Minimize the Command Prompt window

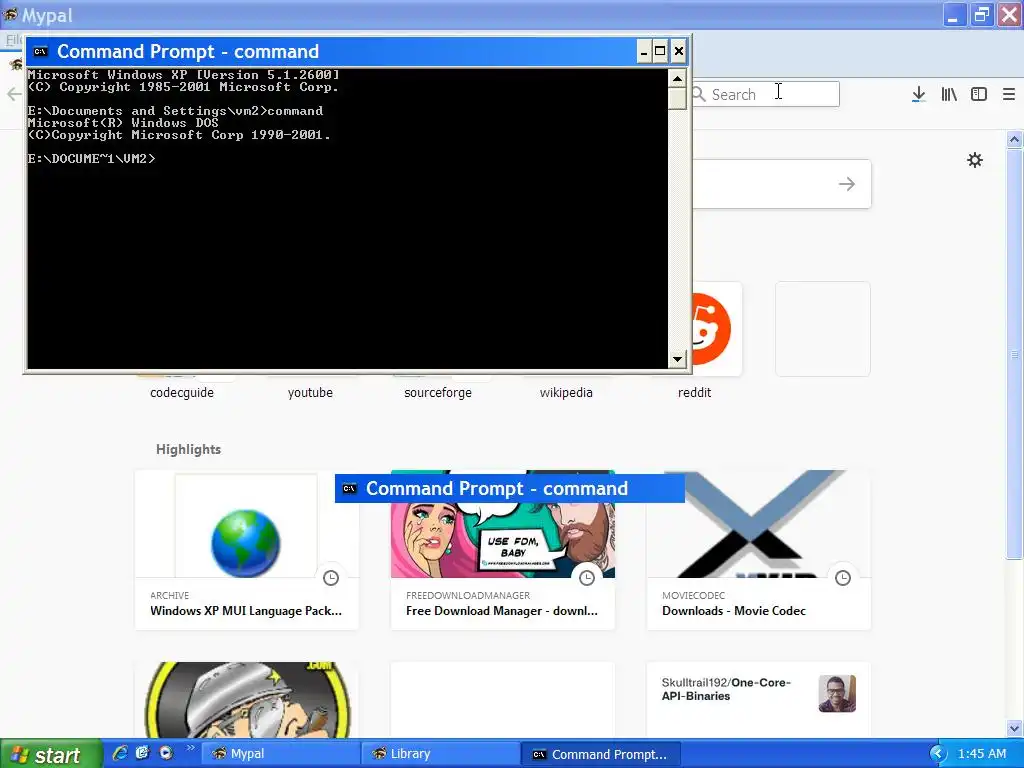pos(644,52)
